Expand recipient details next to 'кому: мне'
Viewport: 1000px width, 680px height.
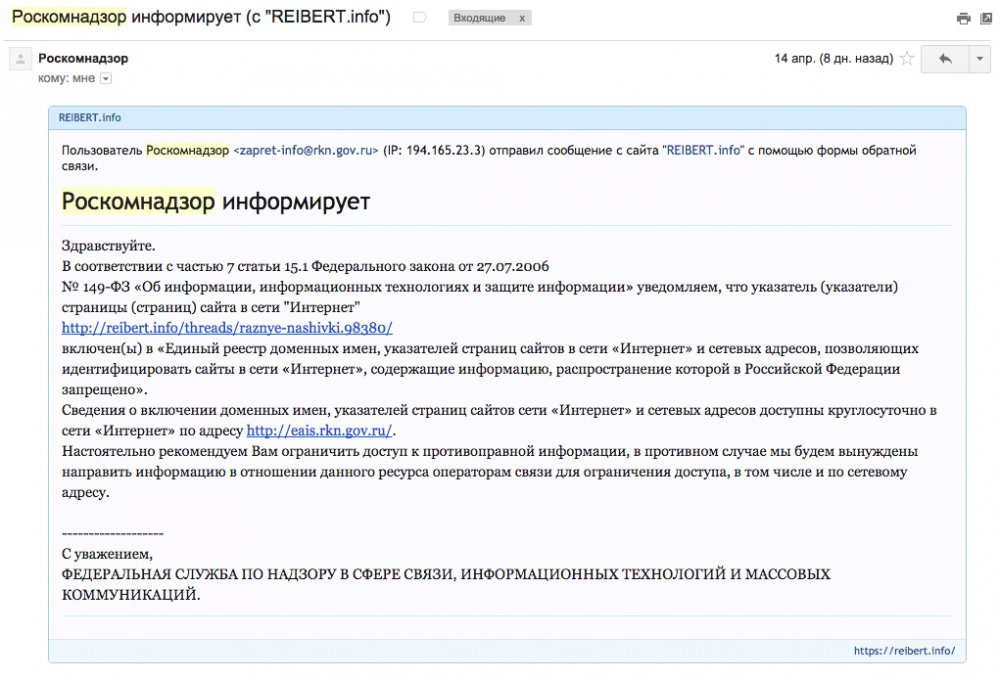coord(106,78)
